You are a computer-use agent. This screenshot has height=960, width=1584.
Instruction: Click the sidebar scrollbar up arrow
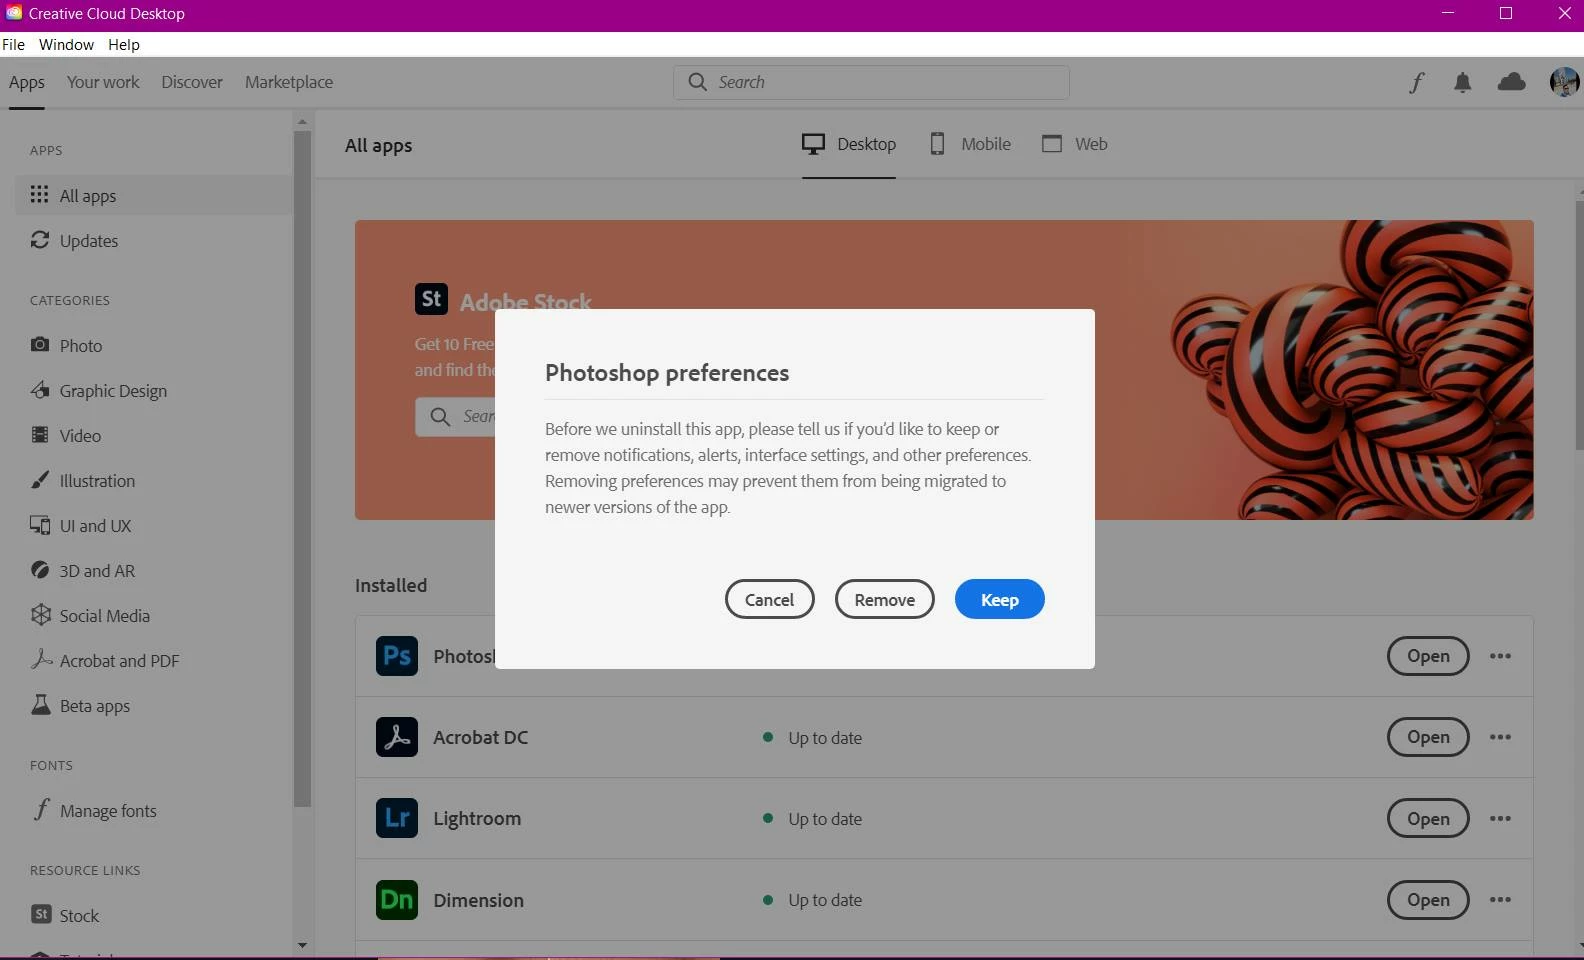pyautogui.click(x=302, y=122)
